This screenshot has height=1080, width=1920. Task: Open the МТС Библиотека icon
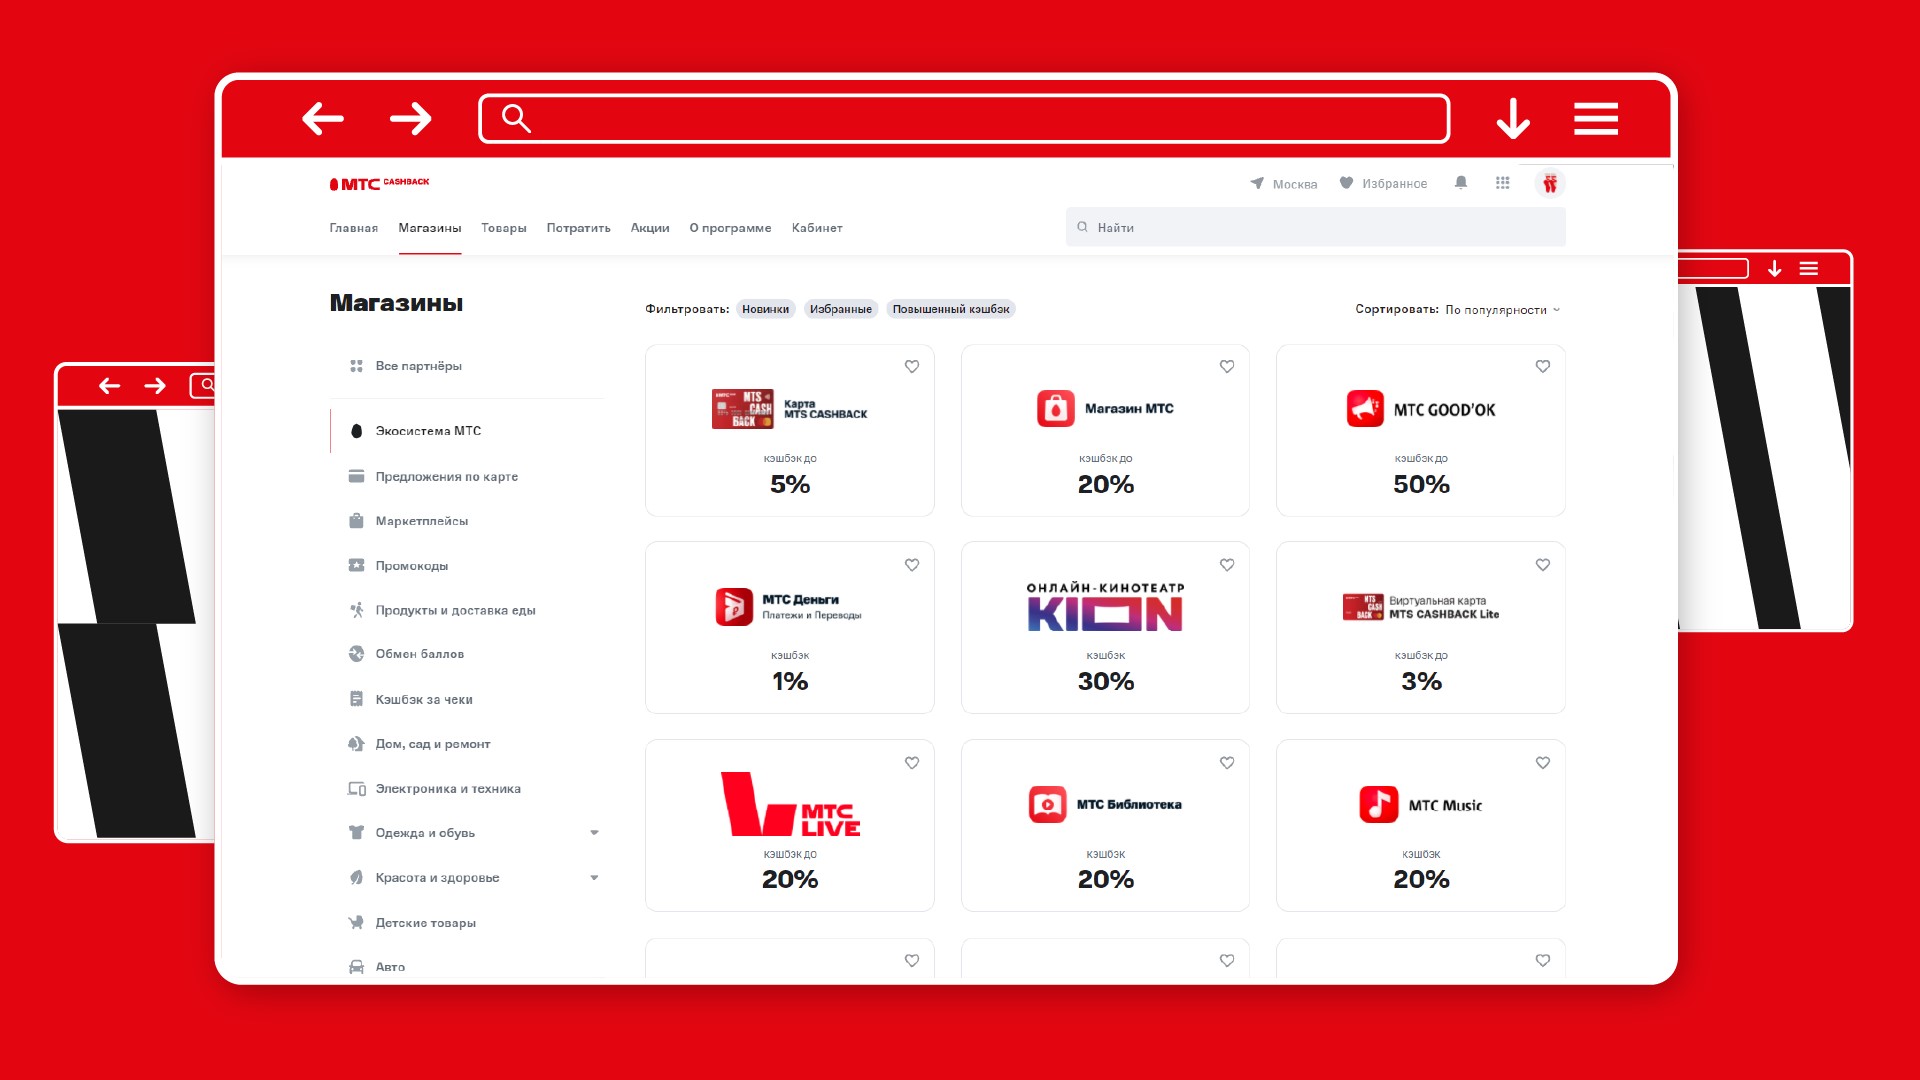[1047, 804]
